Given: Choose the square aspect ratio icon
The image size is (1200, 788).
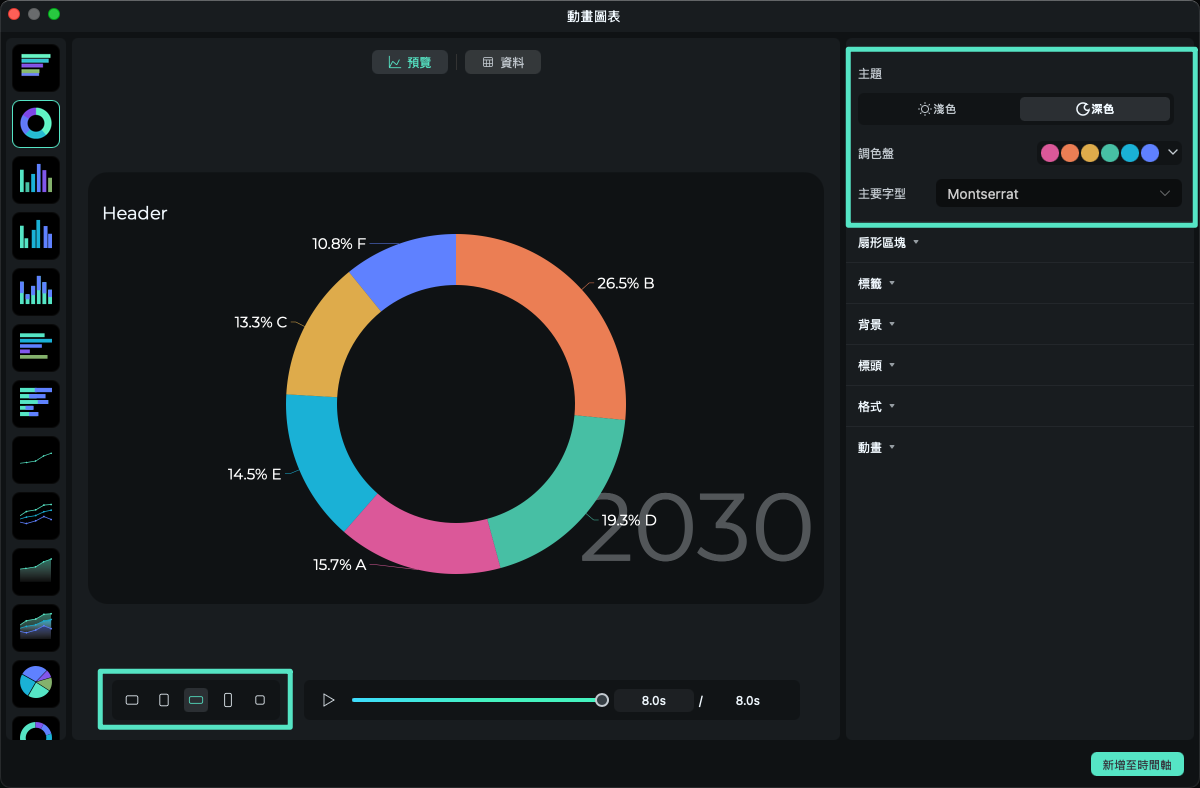Looking at the screenshot, I should click(260, 700).
